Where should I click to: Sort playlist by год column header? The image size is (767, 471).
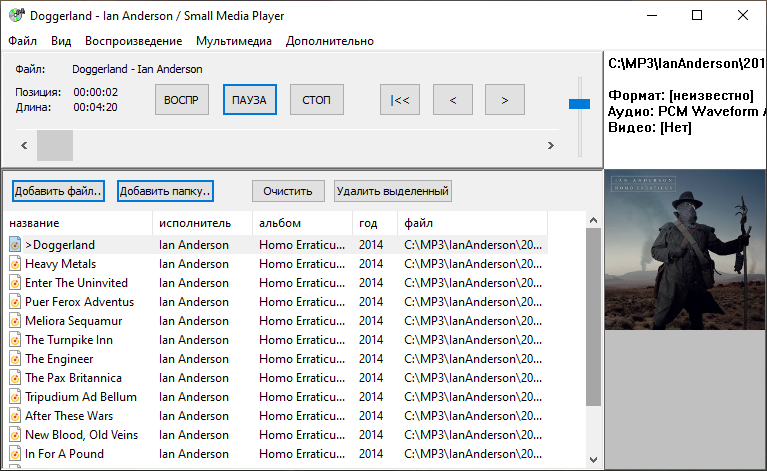(375, 223)
